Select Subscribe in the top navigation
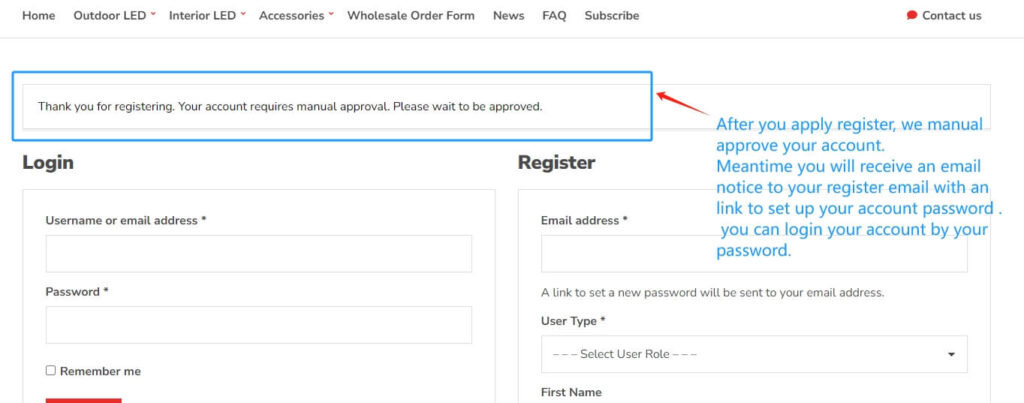Screen dimensions: 1024x403 point(612,16)
